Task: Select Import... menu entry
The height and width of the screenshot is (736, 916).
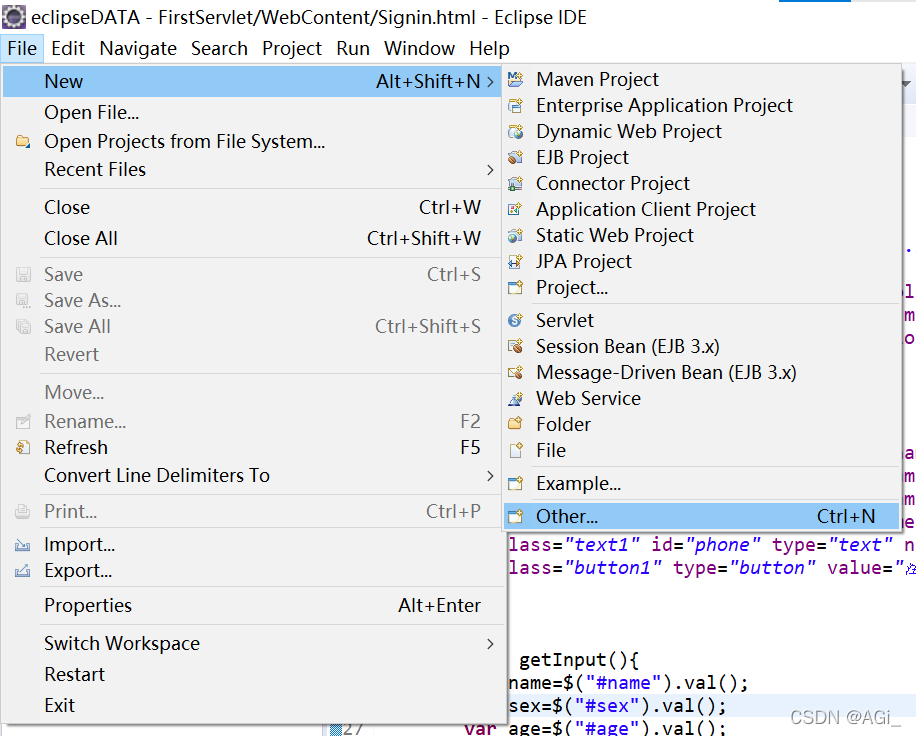Action: point(252,545)
